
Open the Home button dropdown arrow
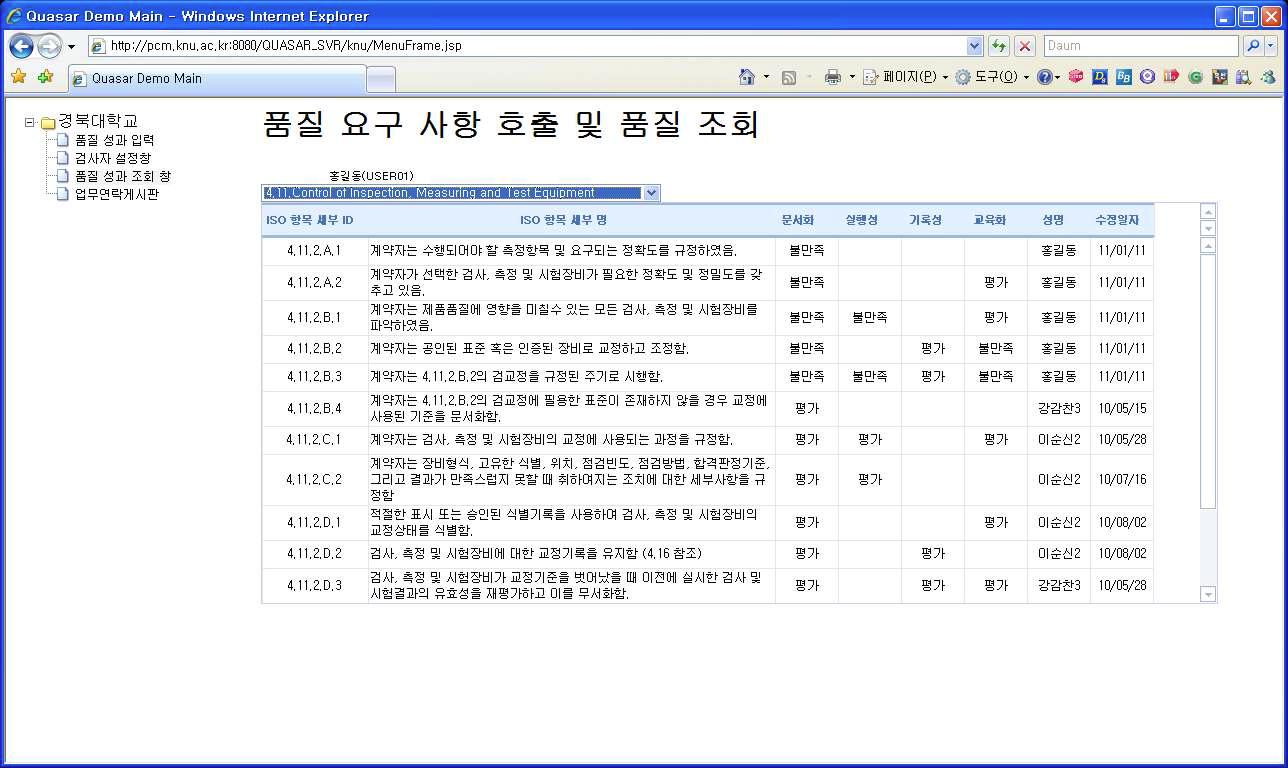click(767, 77)
